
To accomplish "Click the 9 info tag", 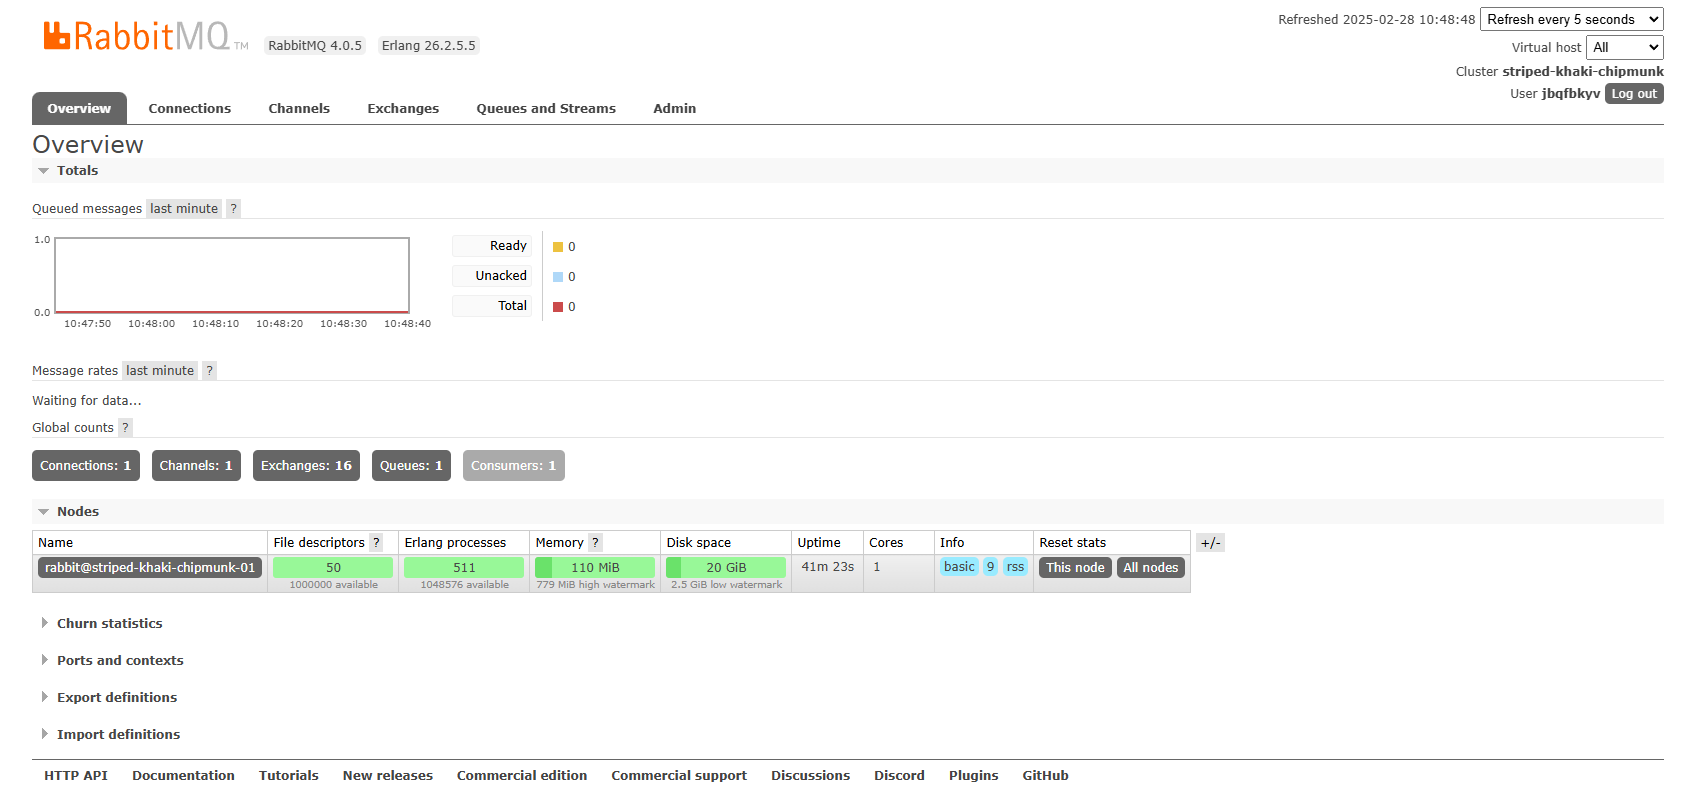I will tap(990, 566).
